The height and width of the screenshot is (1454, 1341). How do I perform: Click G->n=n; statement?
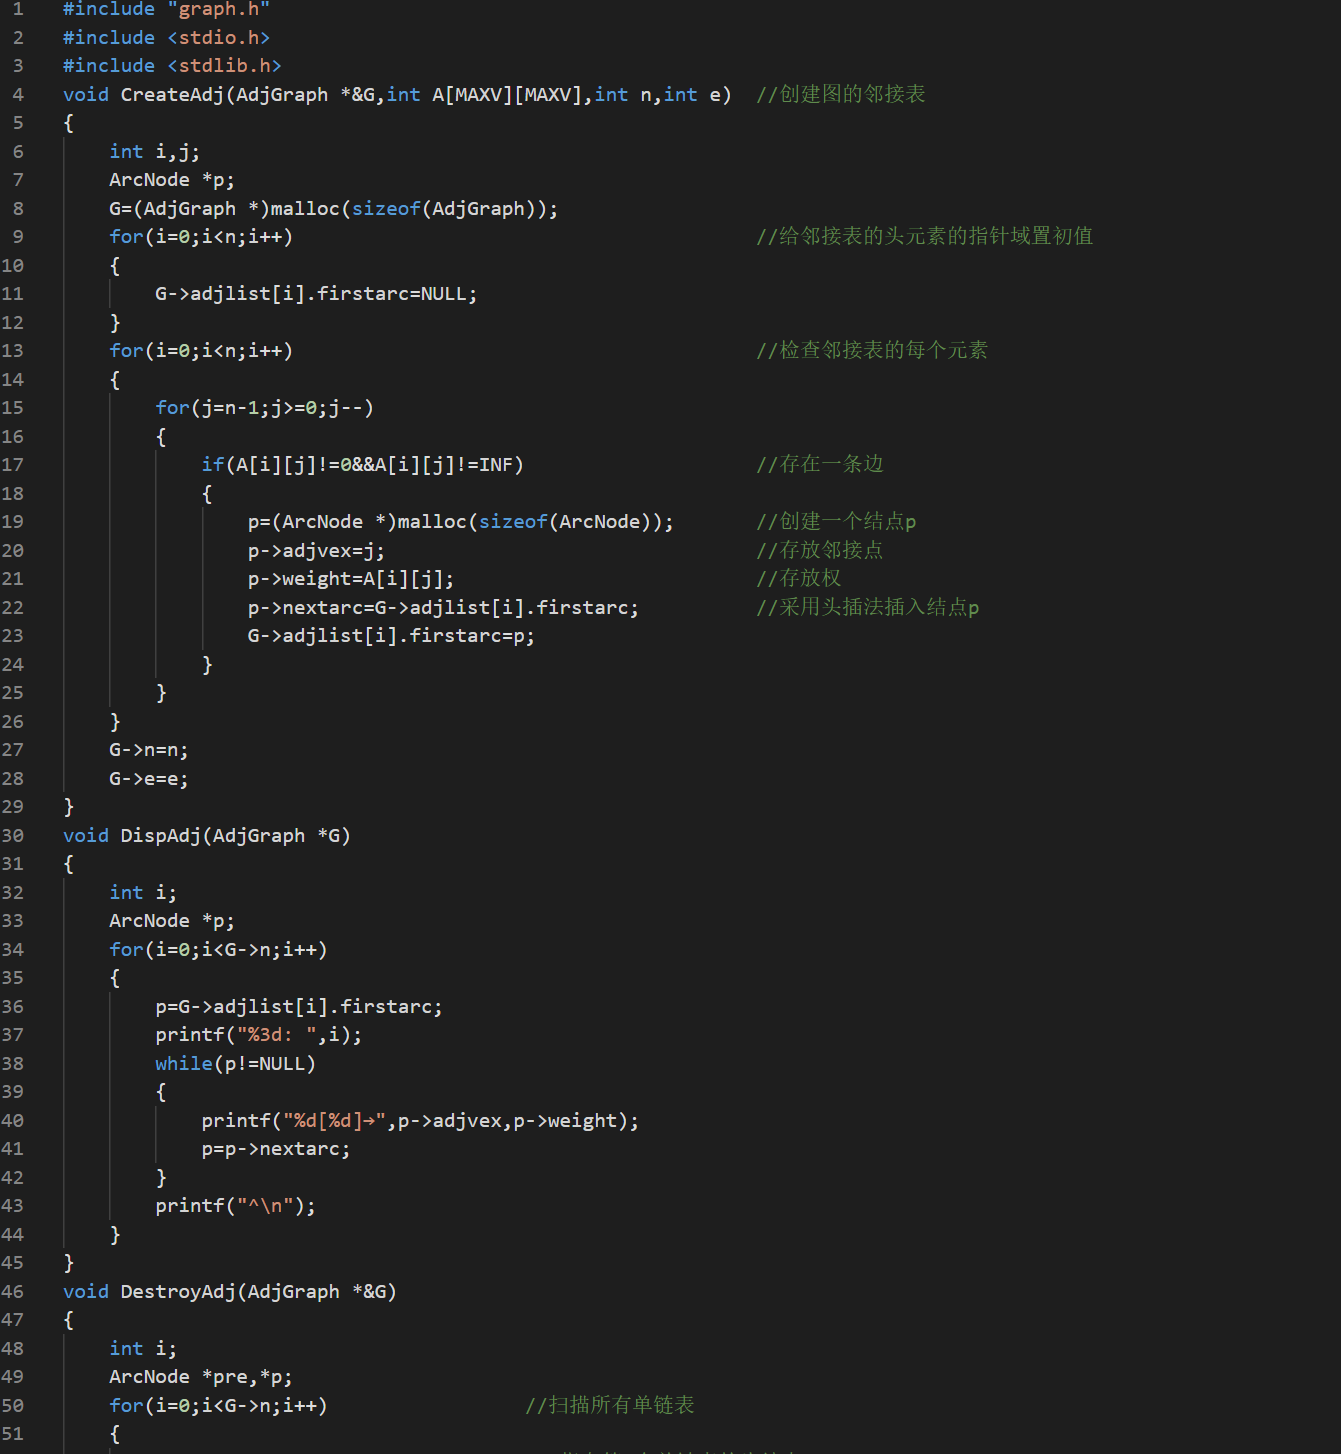pyautogui.click(x=148, y=749)
